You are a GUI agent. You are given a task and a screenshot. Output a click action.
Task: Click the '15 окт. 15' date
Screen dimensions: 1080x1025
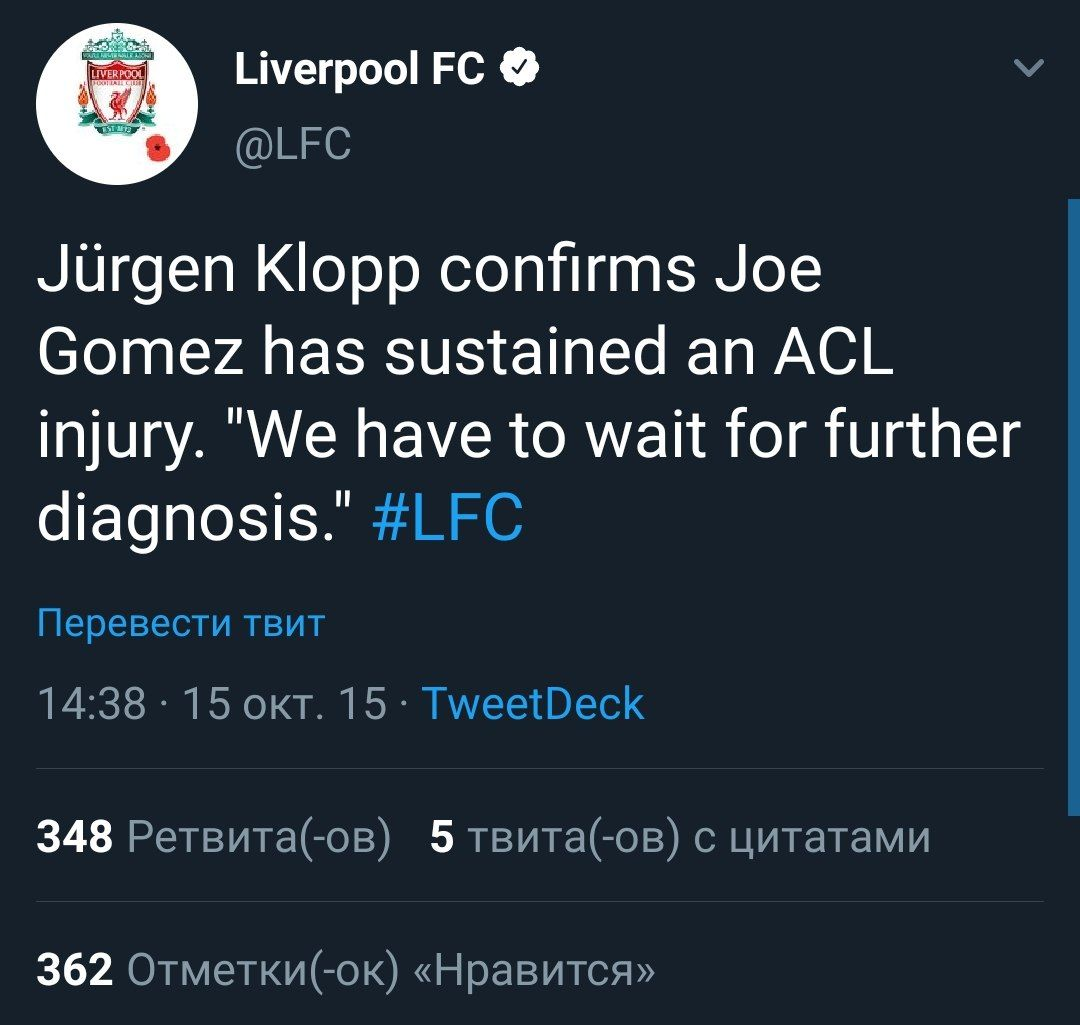point(285,704)
